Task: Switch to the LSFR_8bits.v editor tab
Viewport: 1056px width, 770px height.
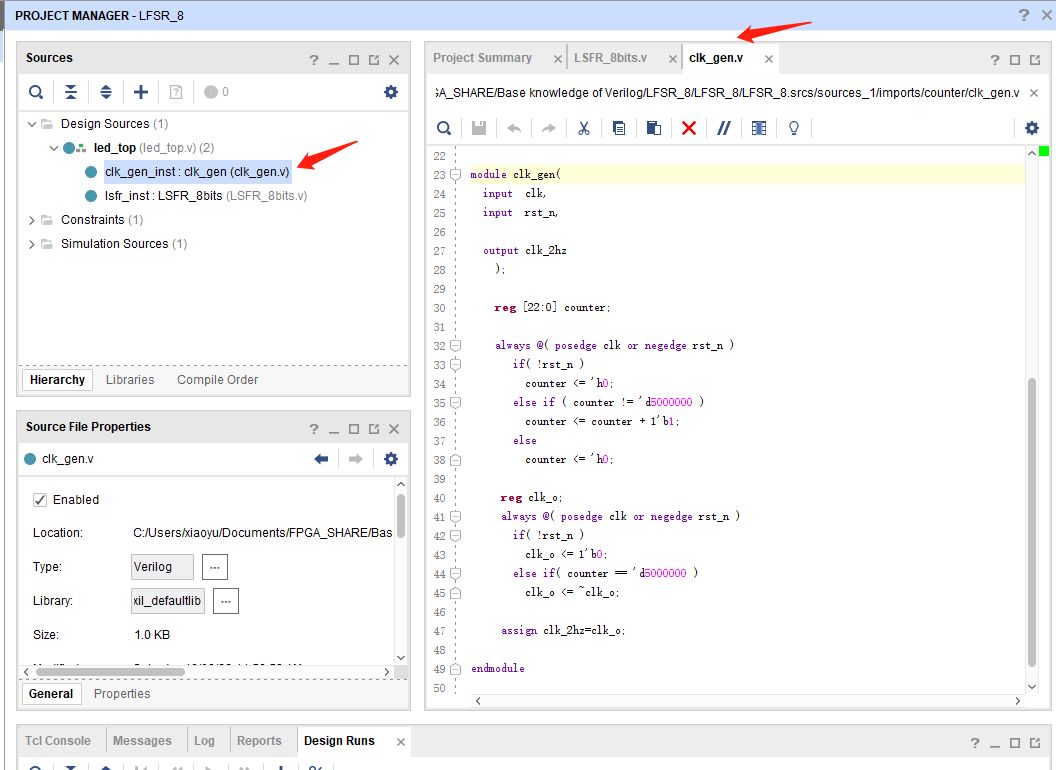Action: (610, 58)
